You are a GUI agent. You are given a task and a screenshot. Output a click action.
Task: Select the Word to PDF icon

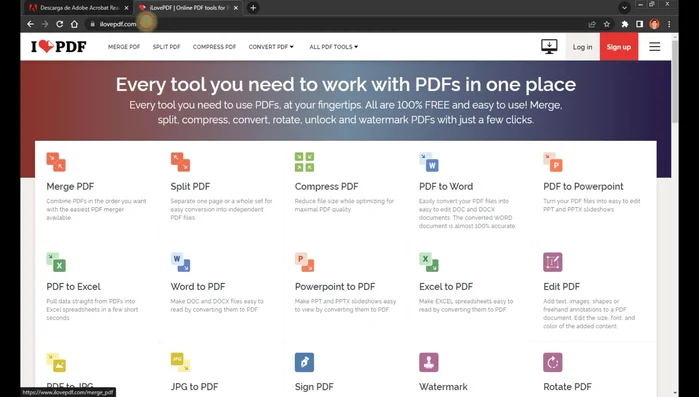pyautogui.click(x=180, y=262)
